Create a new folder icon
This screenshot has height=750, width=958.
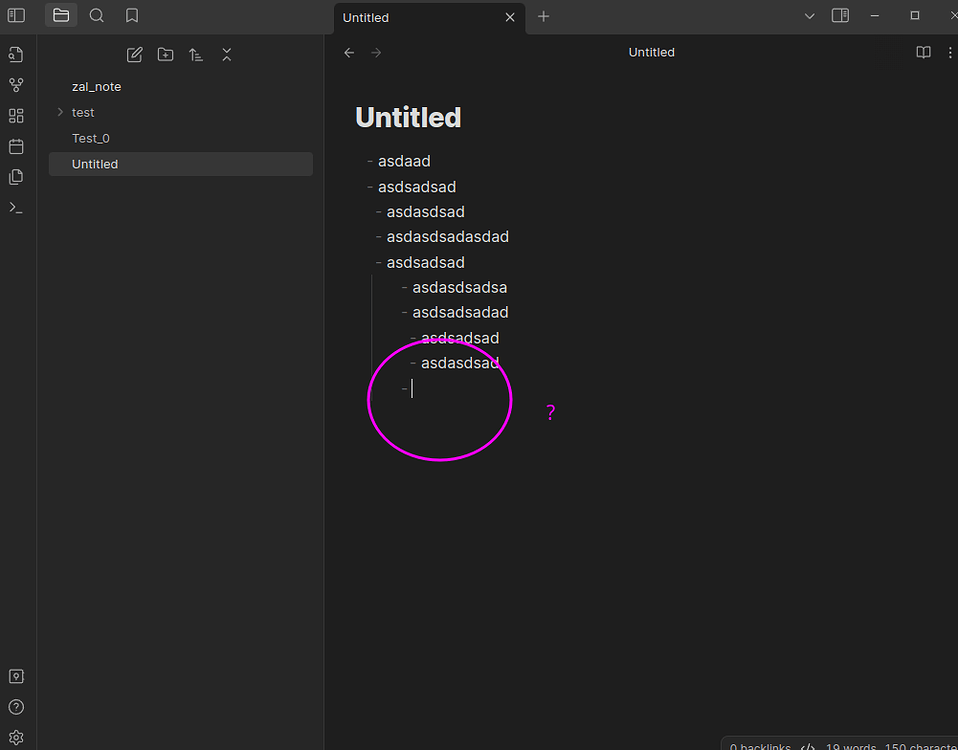pos(166,55)
